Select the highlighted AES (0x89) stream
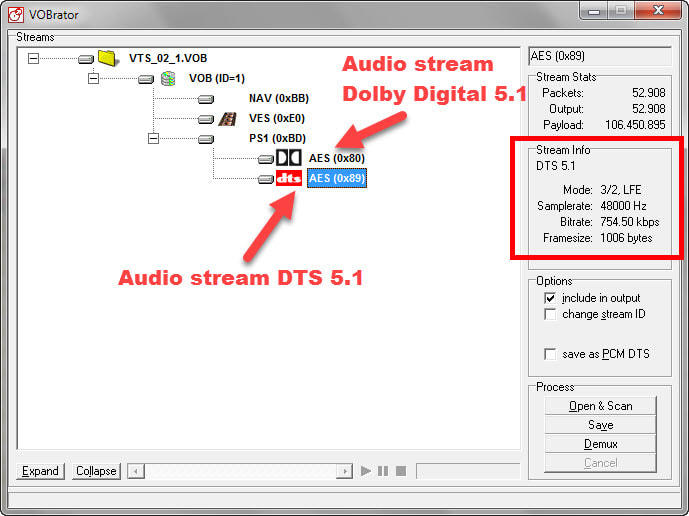689x516 pixels. pos(337,178)
